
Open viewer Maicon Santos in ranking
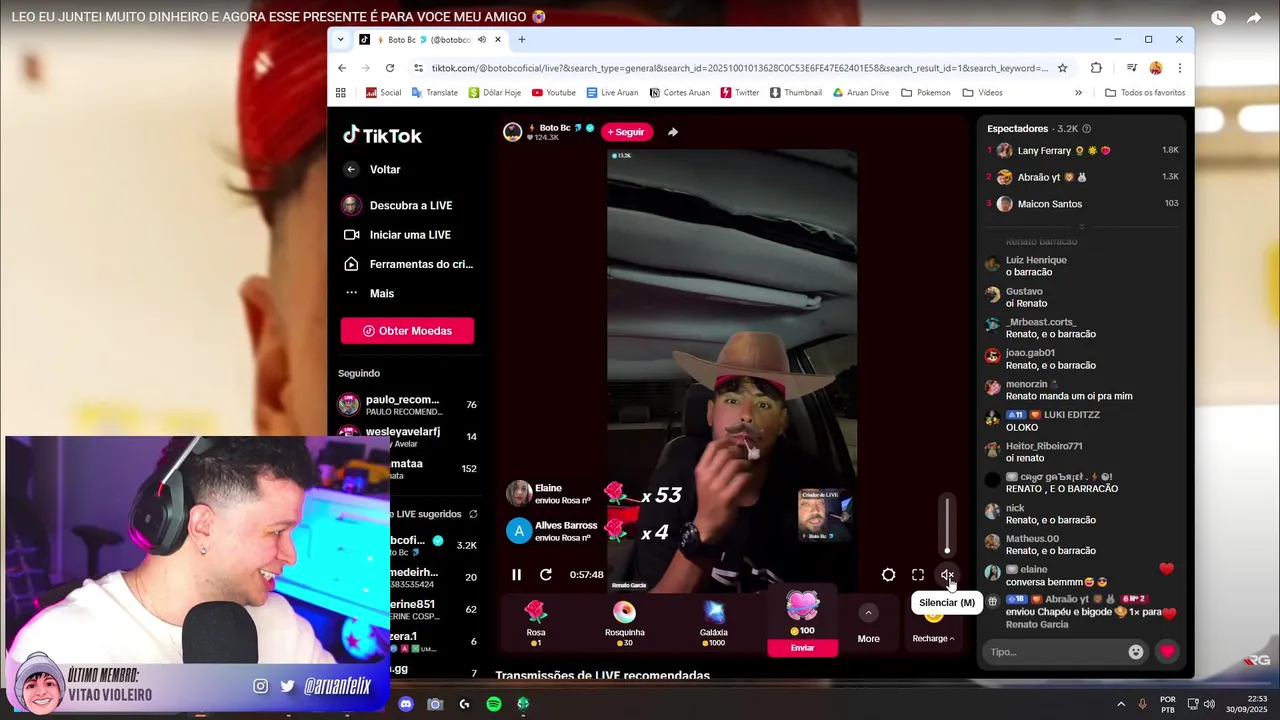[1084, 204]
